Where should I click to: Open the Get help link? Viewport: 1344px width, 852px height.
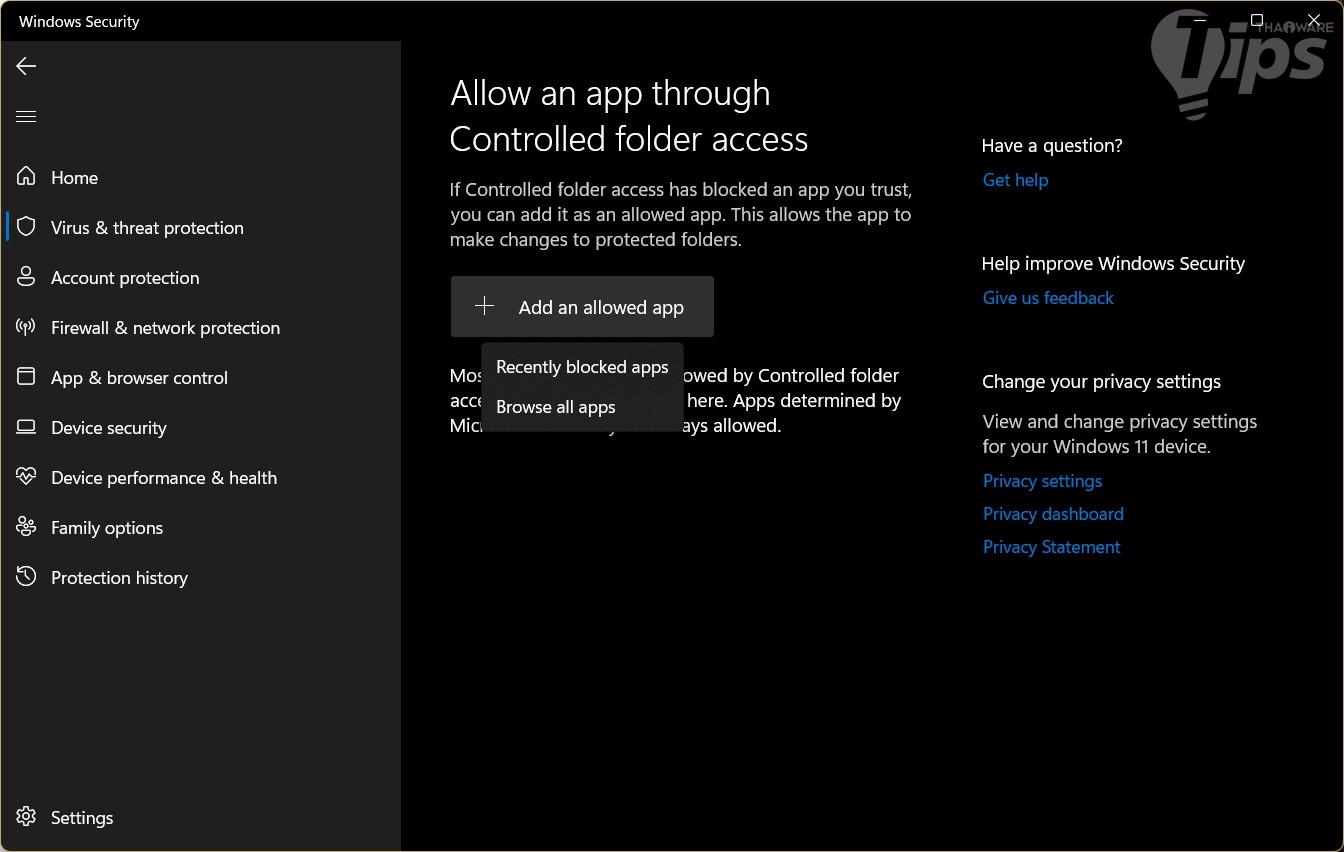(x=1015, y=180)
